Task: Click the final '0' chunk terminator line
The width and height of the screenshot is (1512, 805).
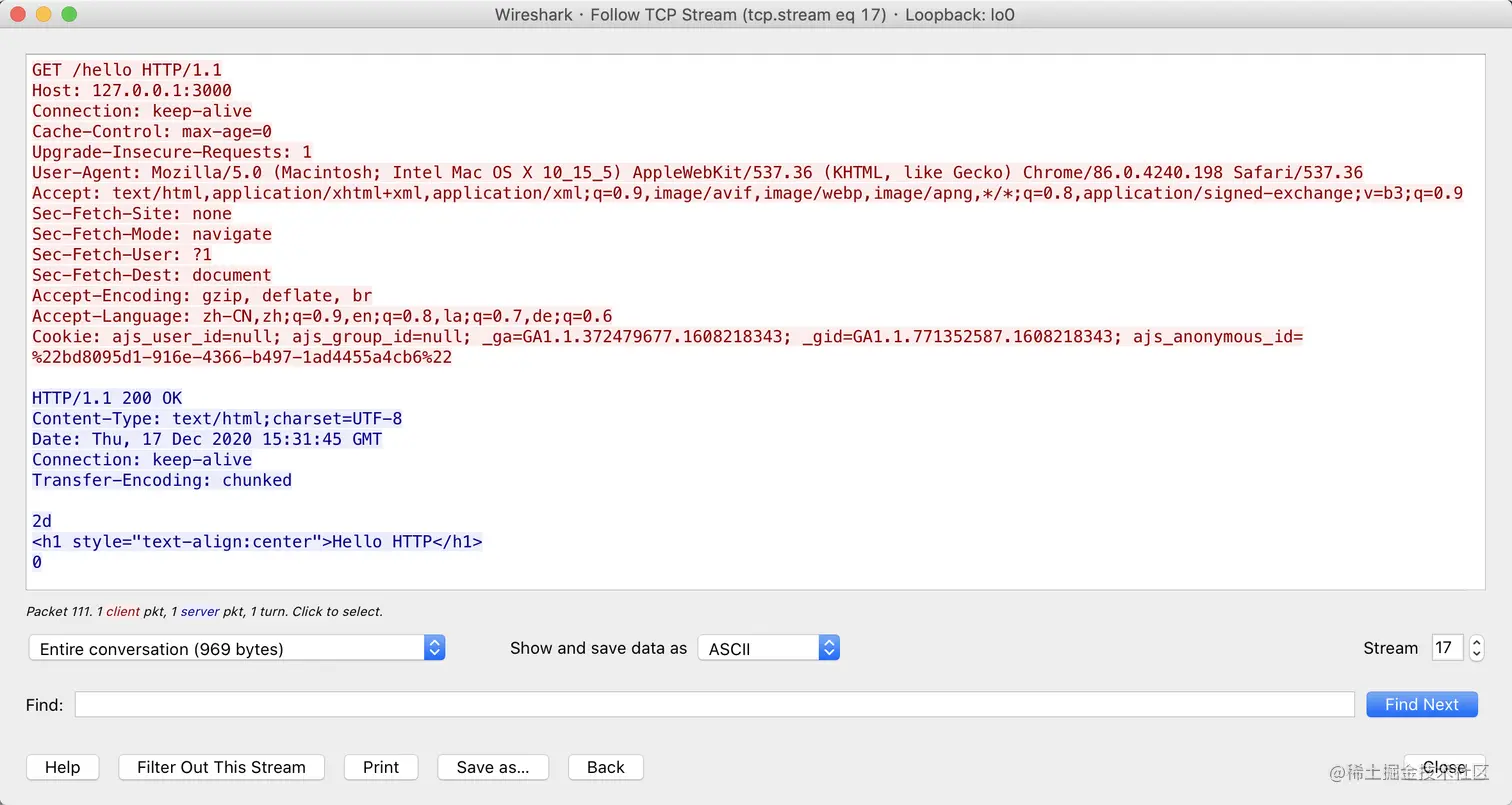Action: click(x=37, y=562)
